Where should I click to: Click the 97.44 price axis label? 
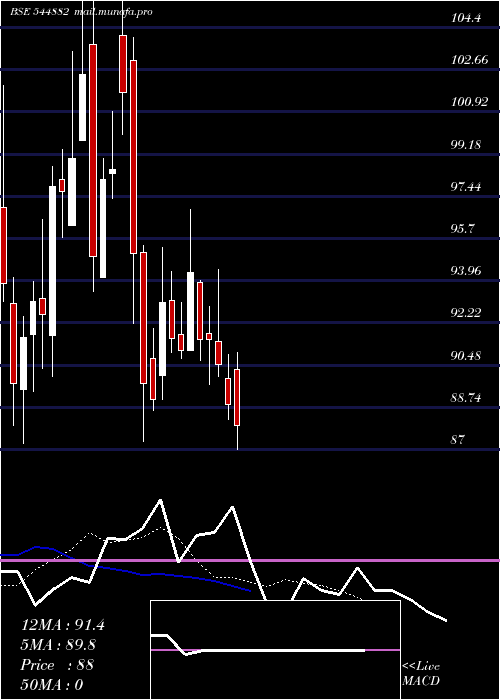tap(466, 187)
